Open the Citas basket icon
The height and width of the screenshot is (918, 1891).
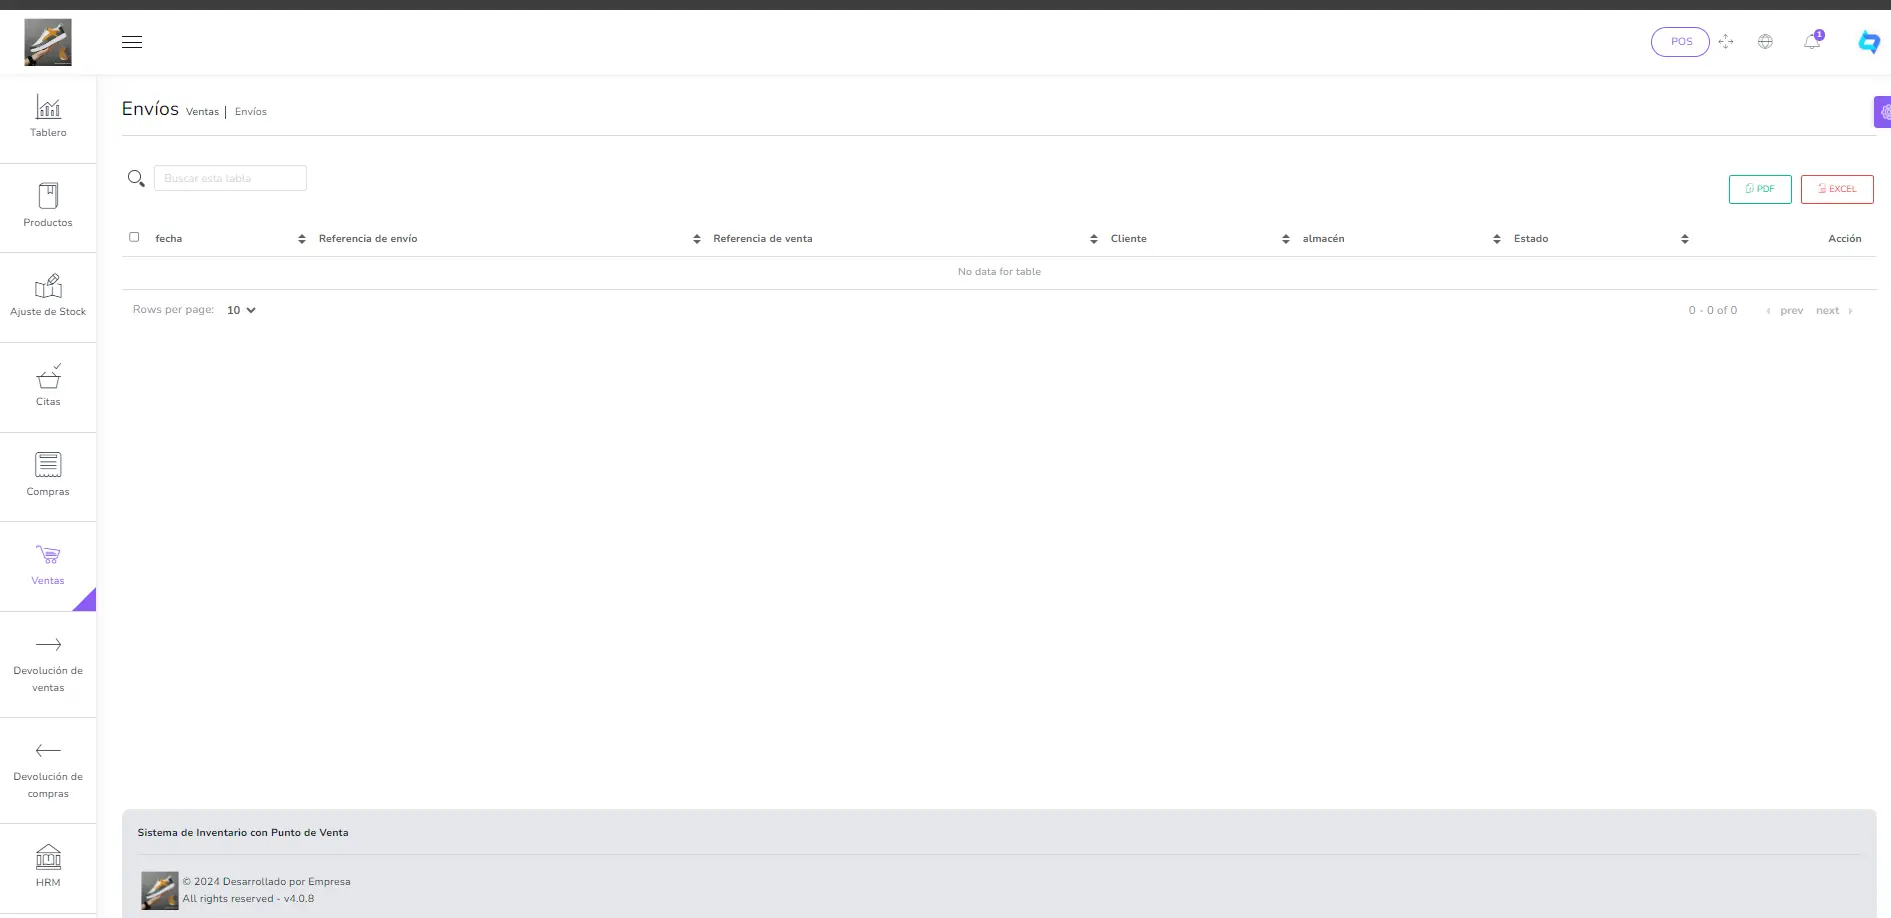48,377
